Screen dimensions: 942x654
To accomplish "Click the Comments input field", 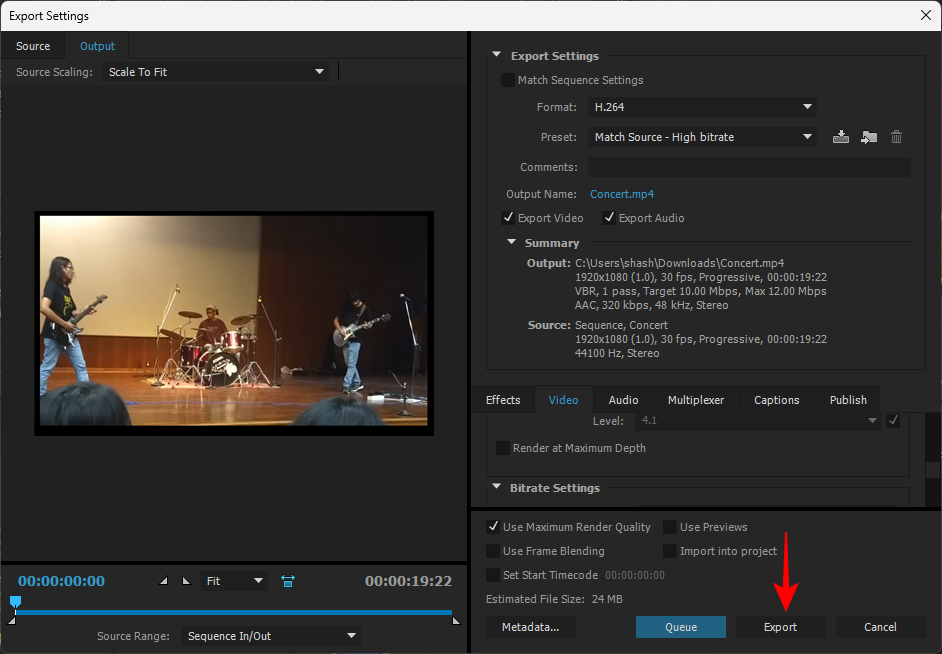I will [748, 167].
